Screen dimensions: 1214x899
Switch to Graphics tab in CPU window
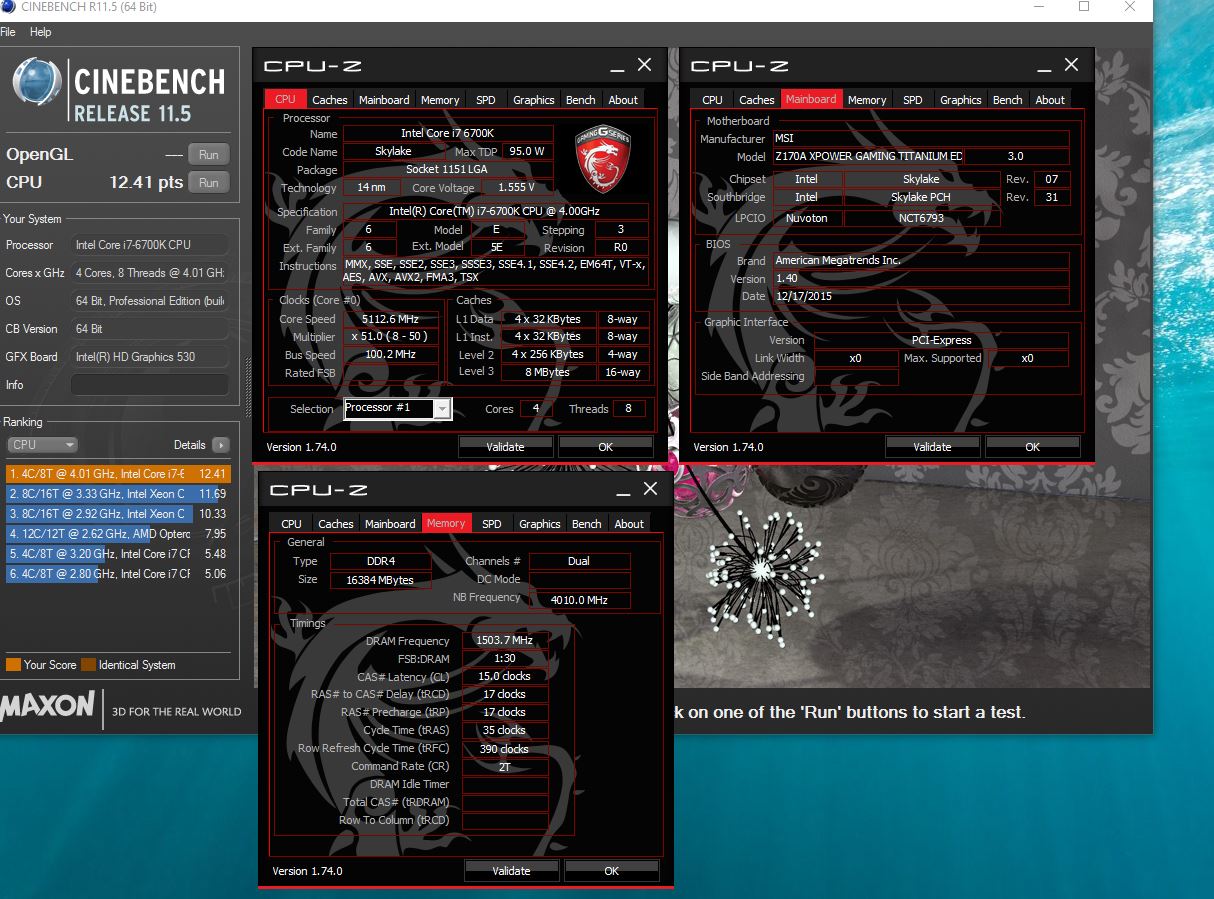coord(533,100)
